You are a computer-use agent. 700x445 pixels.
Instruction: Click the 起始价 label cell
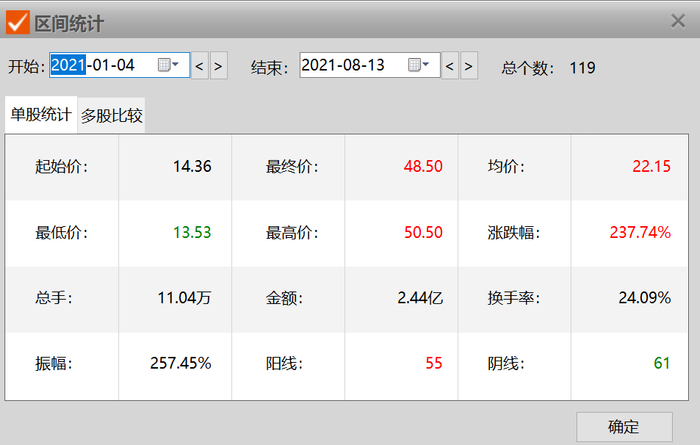click(x=62, y=167)
